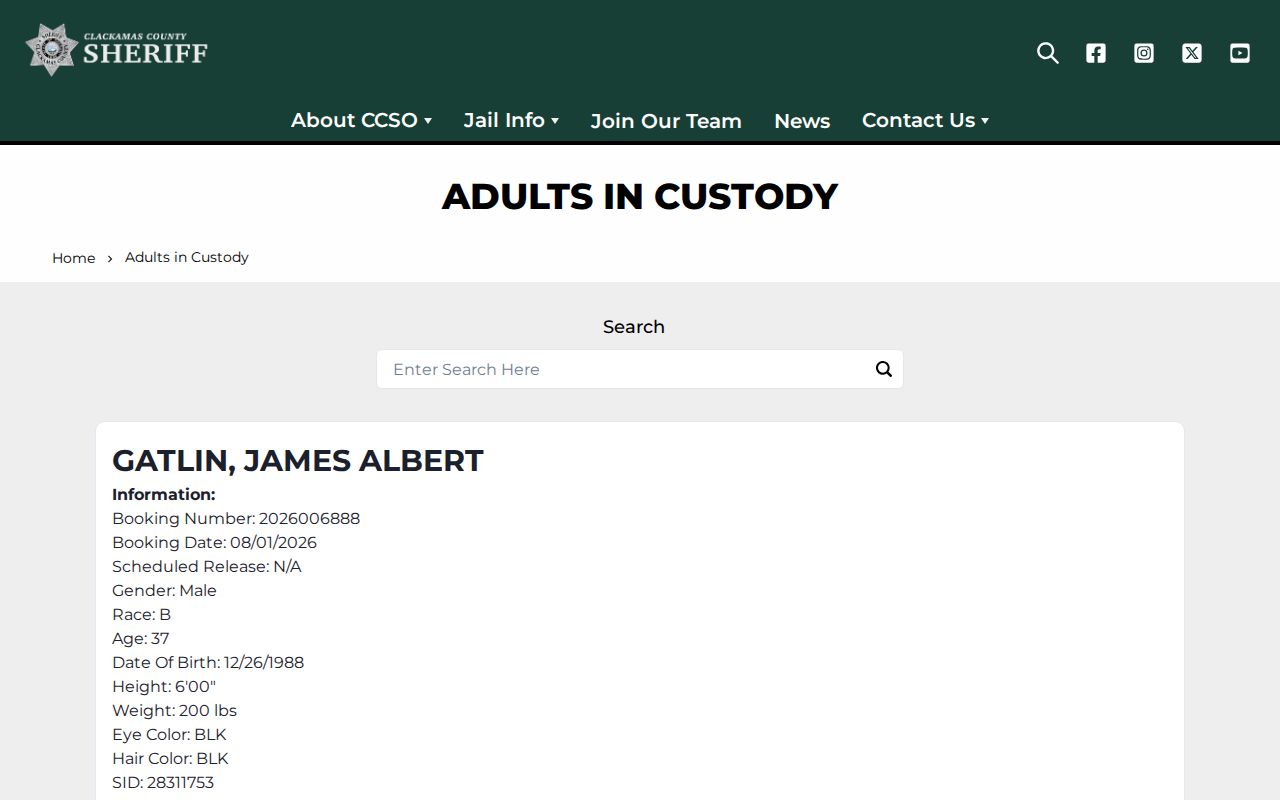Expand the Contact Us menu

pyautogui.click(x=925, y=120)
